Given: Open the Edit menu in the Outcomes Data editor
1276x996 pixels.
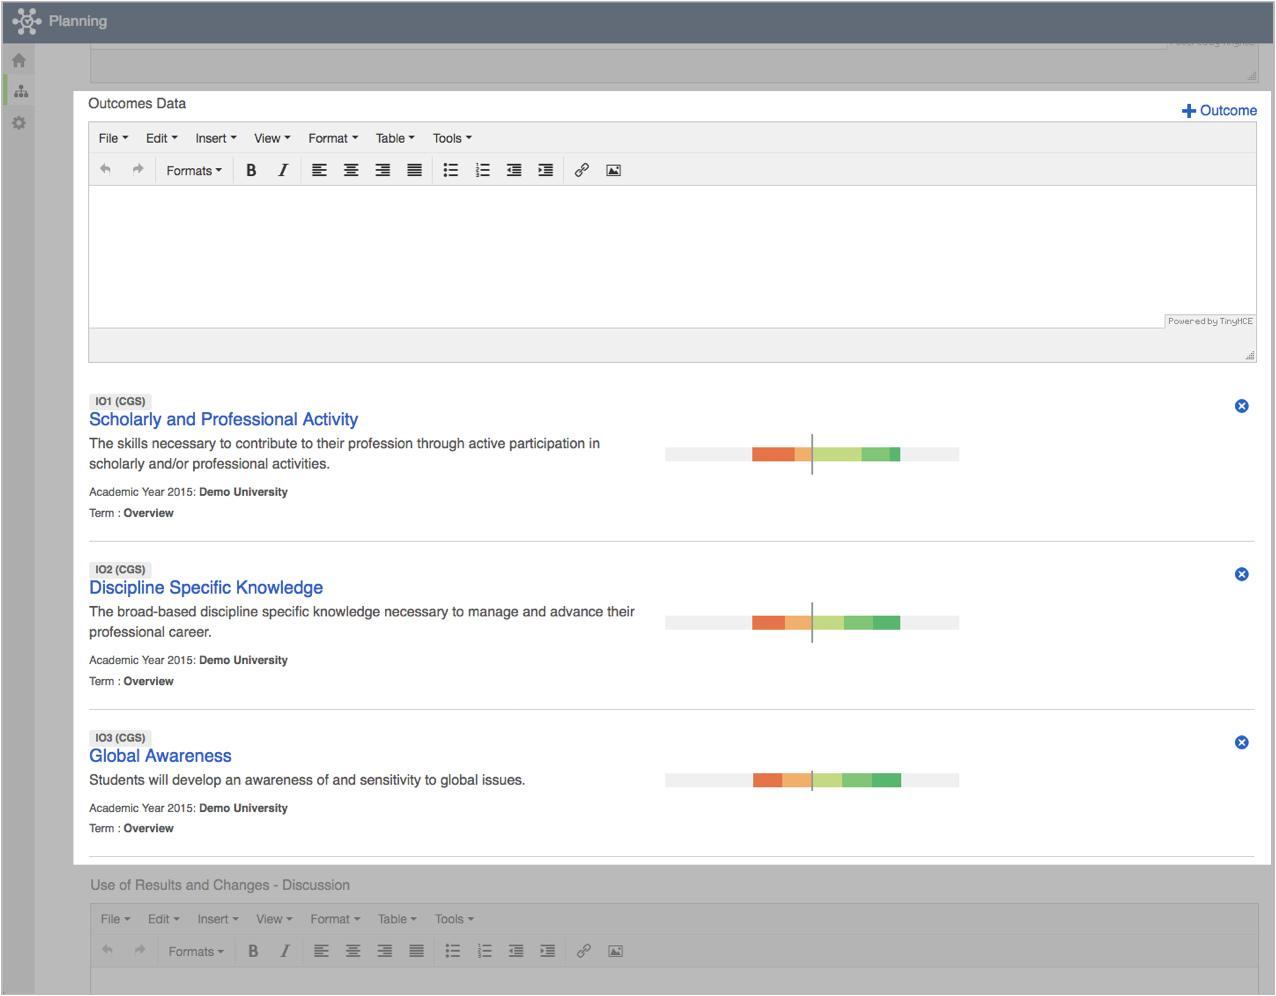Looking at the screenshot, I should pyautogui.click(x=161, y=138).
